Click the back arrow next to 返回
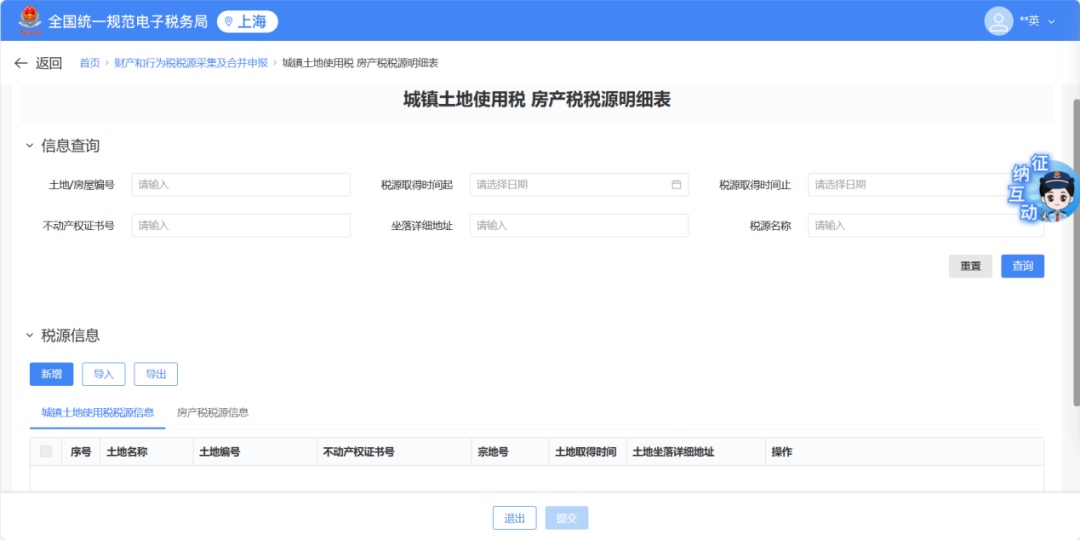This screenshot has height=540, width=1080. [21, 63]
